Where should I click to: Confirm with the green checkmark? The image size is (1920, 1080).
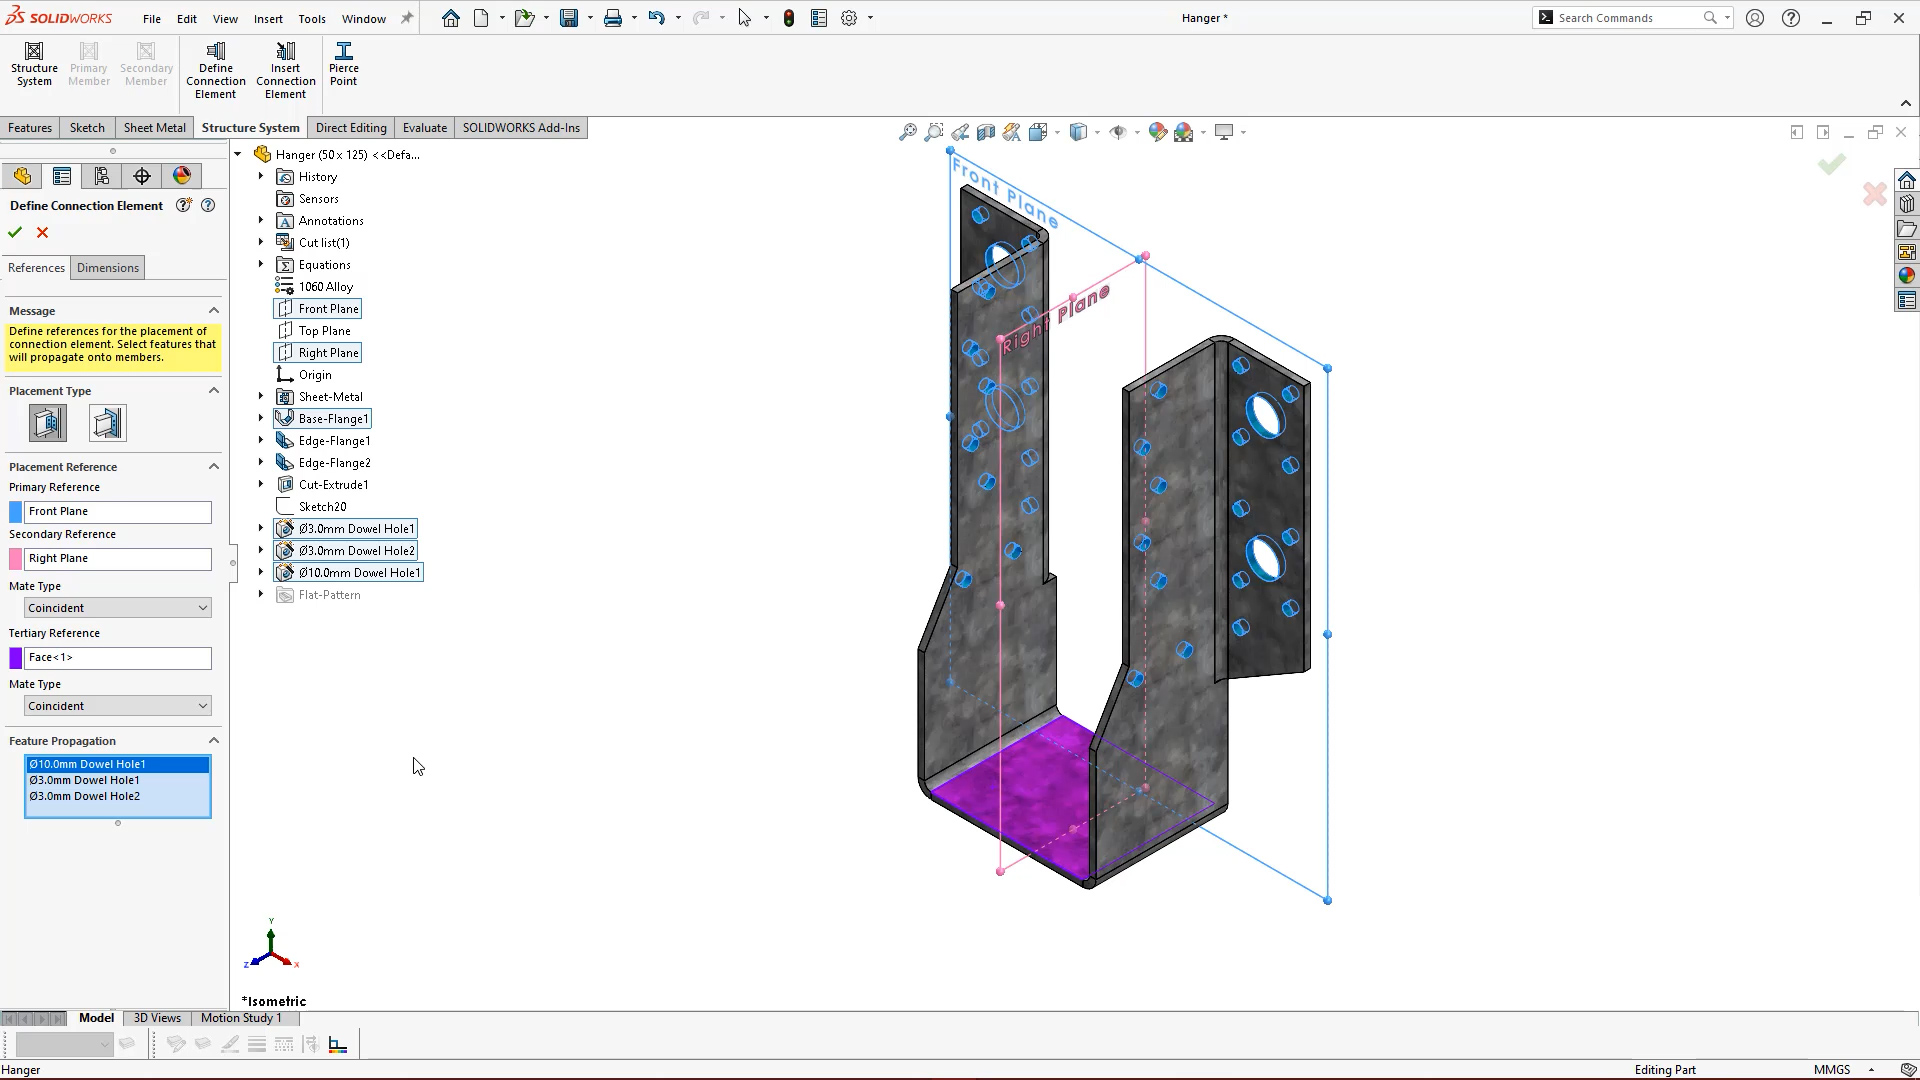coord(14,232)
